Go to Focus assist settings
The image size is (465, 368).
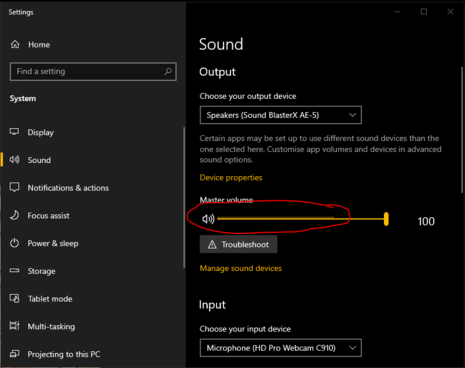(x=48, y=216)
